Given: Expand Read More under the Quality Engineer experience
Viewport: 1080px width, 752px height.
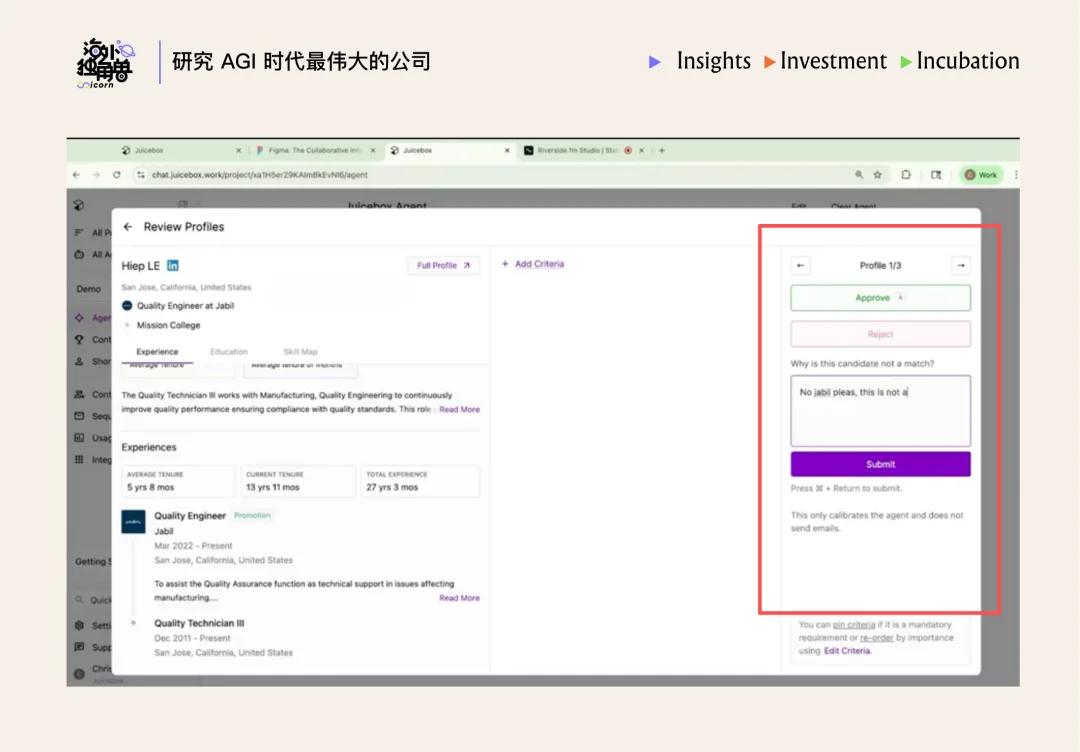Looking at the screenshot, I should click(x=459, y=597).
